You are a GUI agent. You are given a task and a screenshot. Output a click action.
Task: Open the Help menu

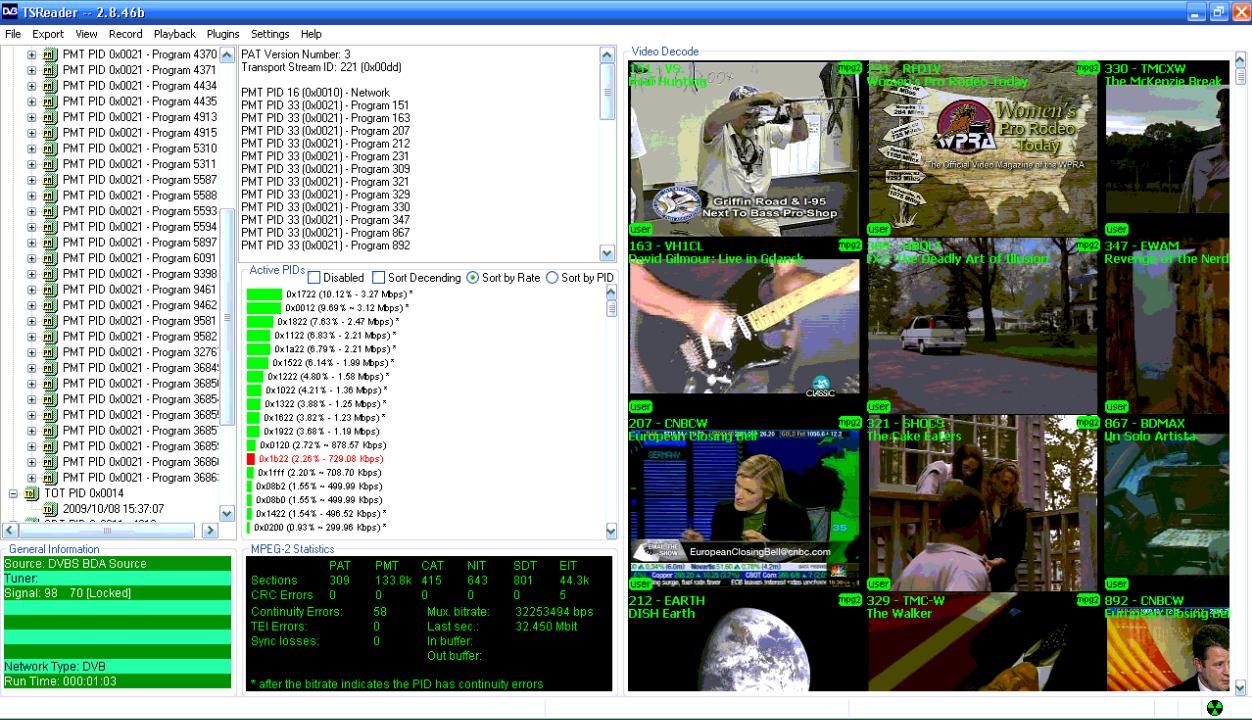(x=311, y=34)
